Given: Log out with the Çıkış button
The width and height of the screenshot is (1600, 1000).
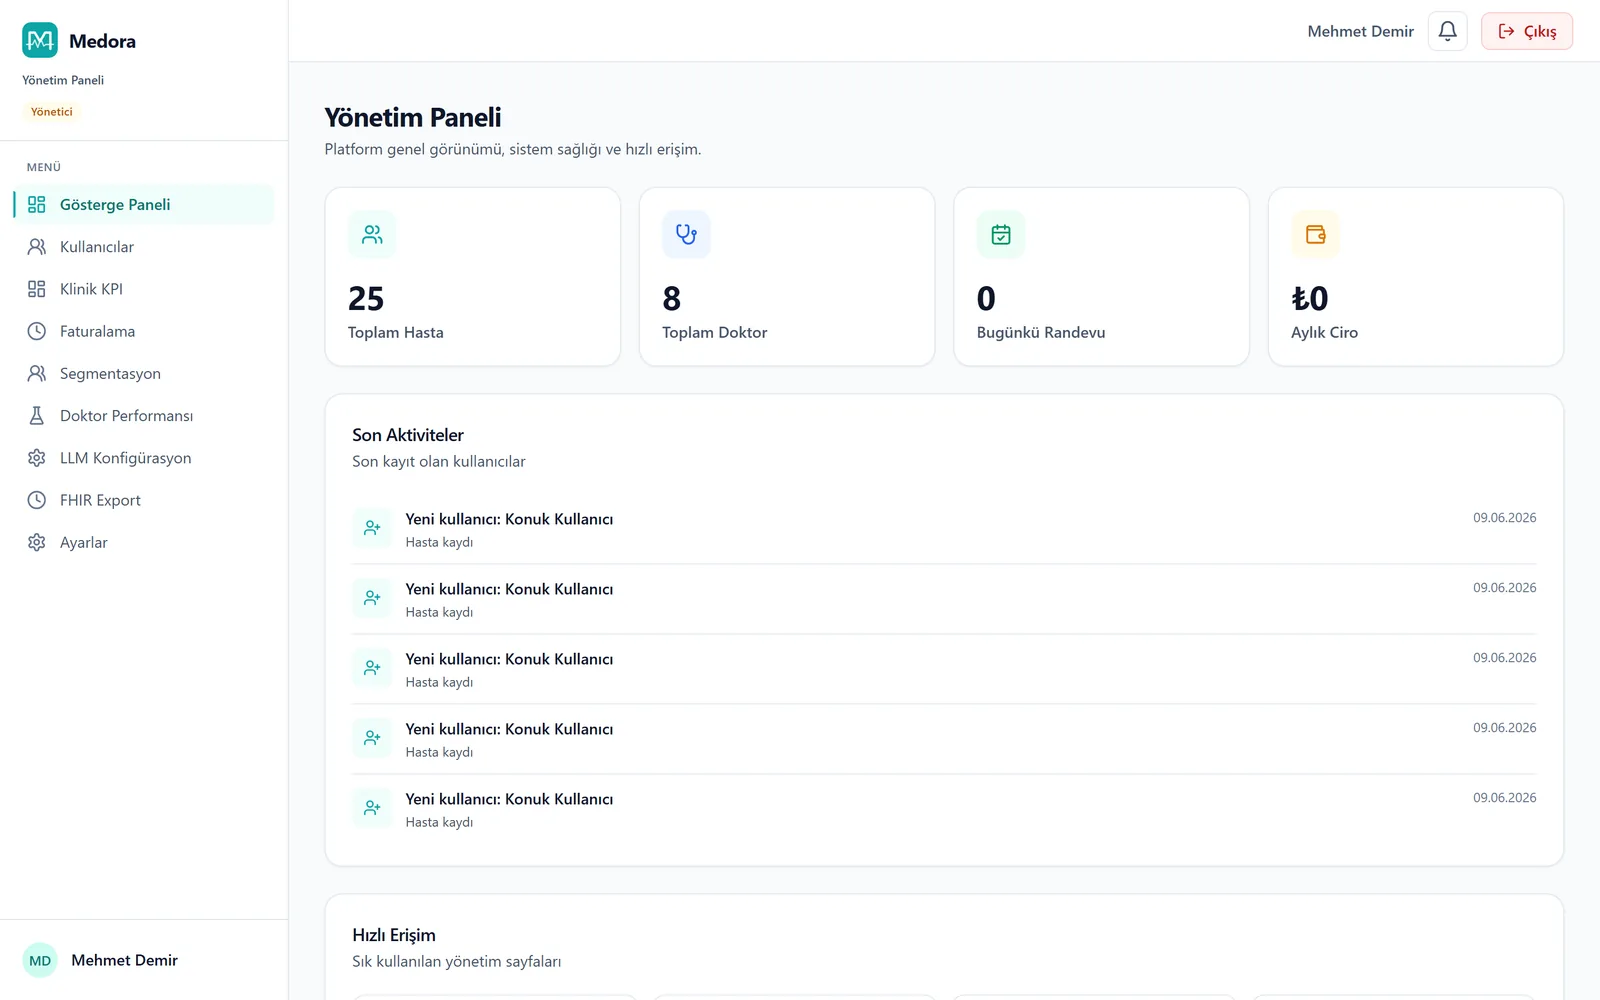Looking at the screenshot, I should coord(1527,31).
